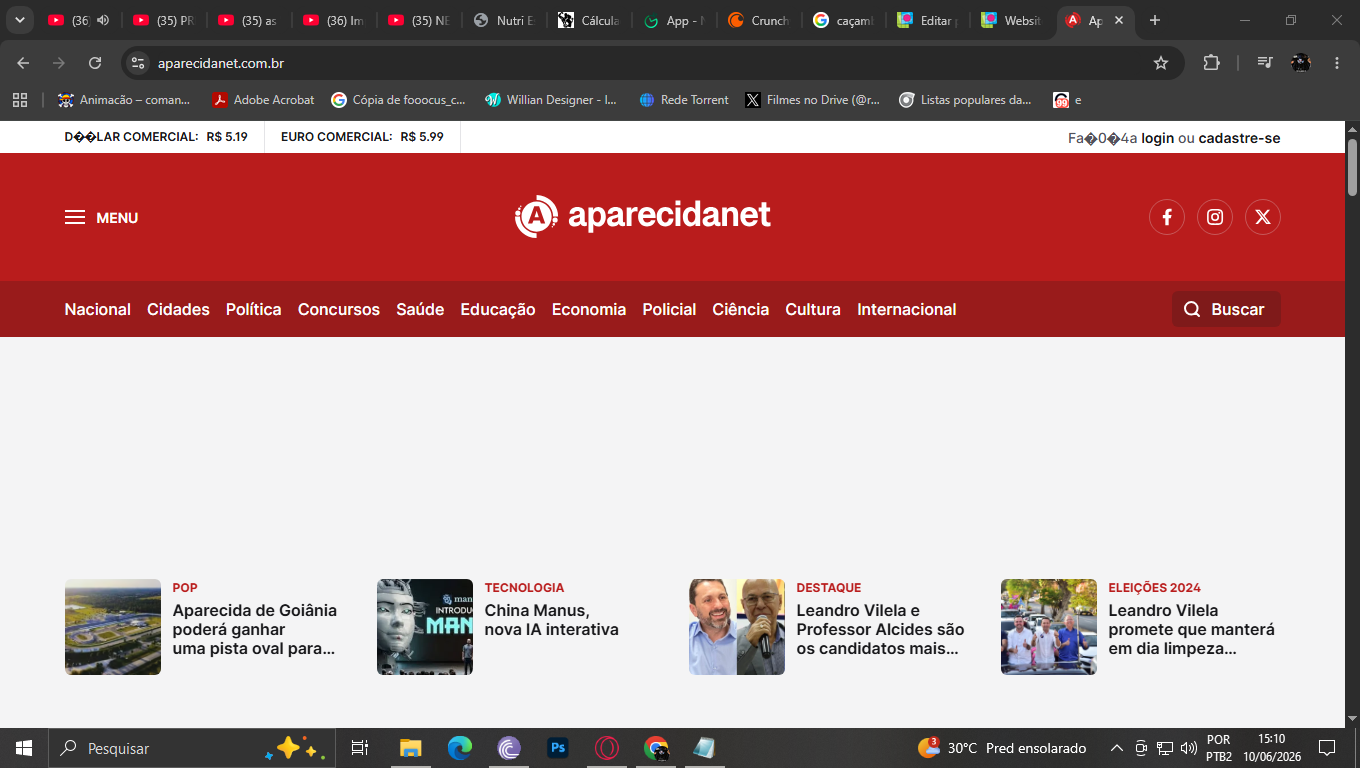Click the taskbar Pesquisar search box
Viewport: 1360px width, 768px height.
(x=192, y=748)
